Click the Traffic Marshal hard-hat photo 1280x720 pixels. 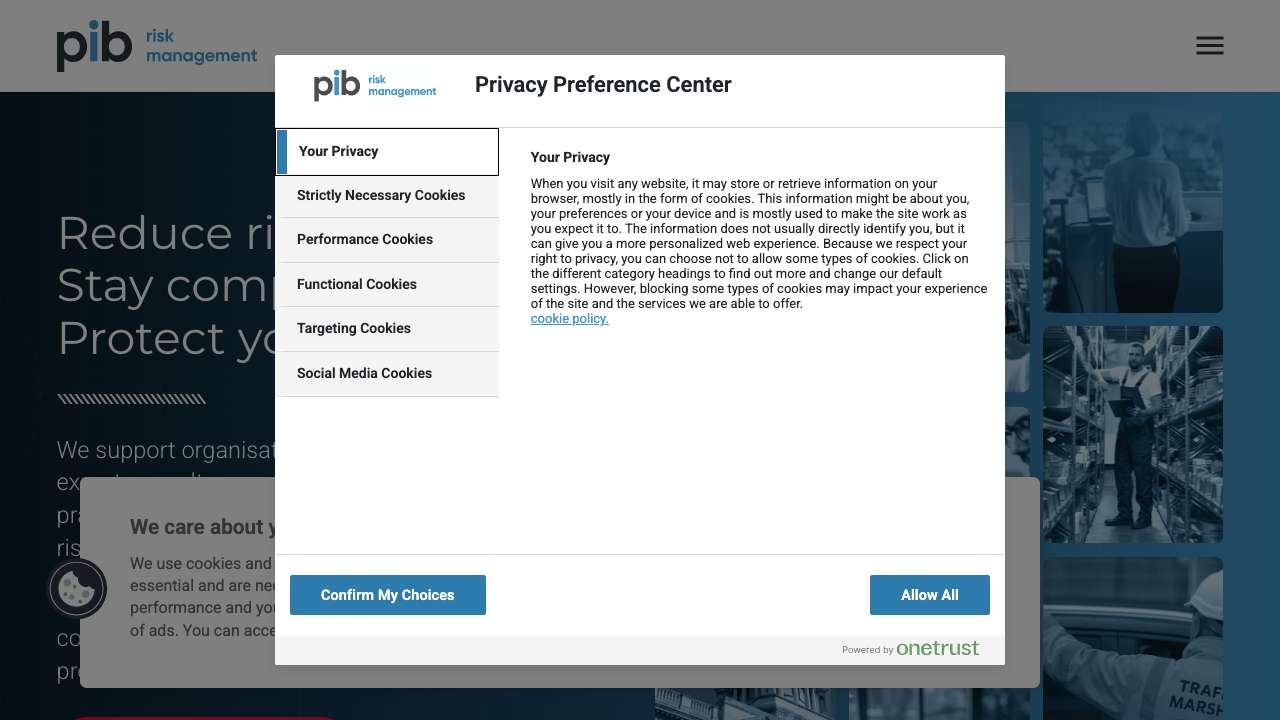[x=1133, y=640]
